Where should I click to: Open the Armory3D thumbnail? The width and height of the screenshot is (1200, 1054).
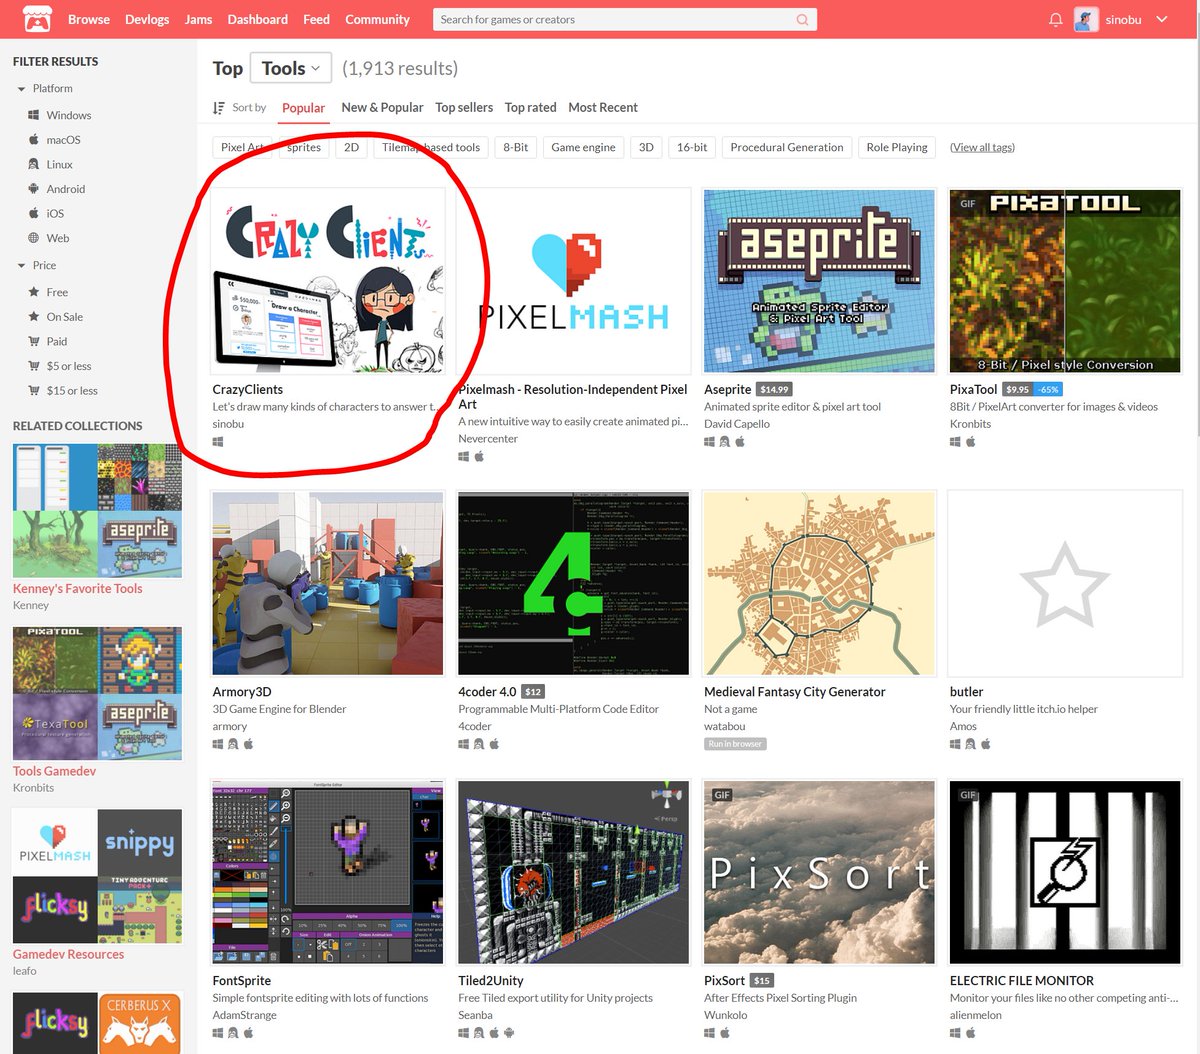[x=328, y=583]
